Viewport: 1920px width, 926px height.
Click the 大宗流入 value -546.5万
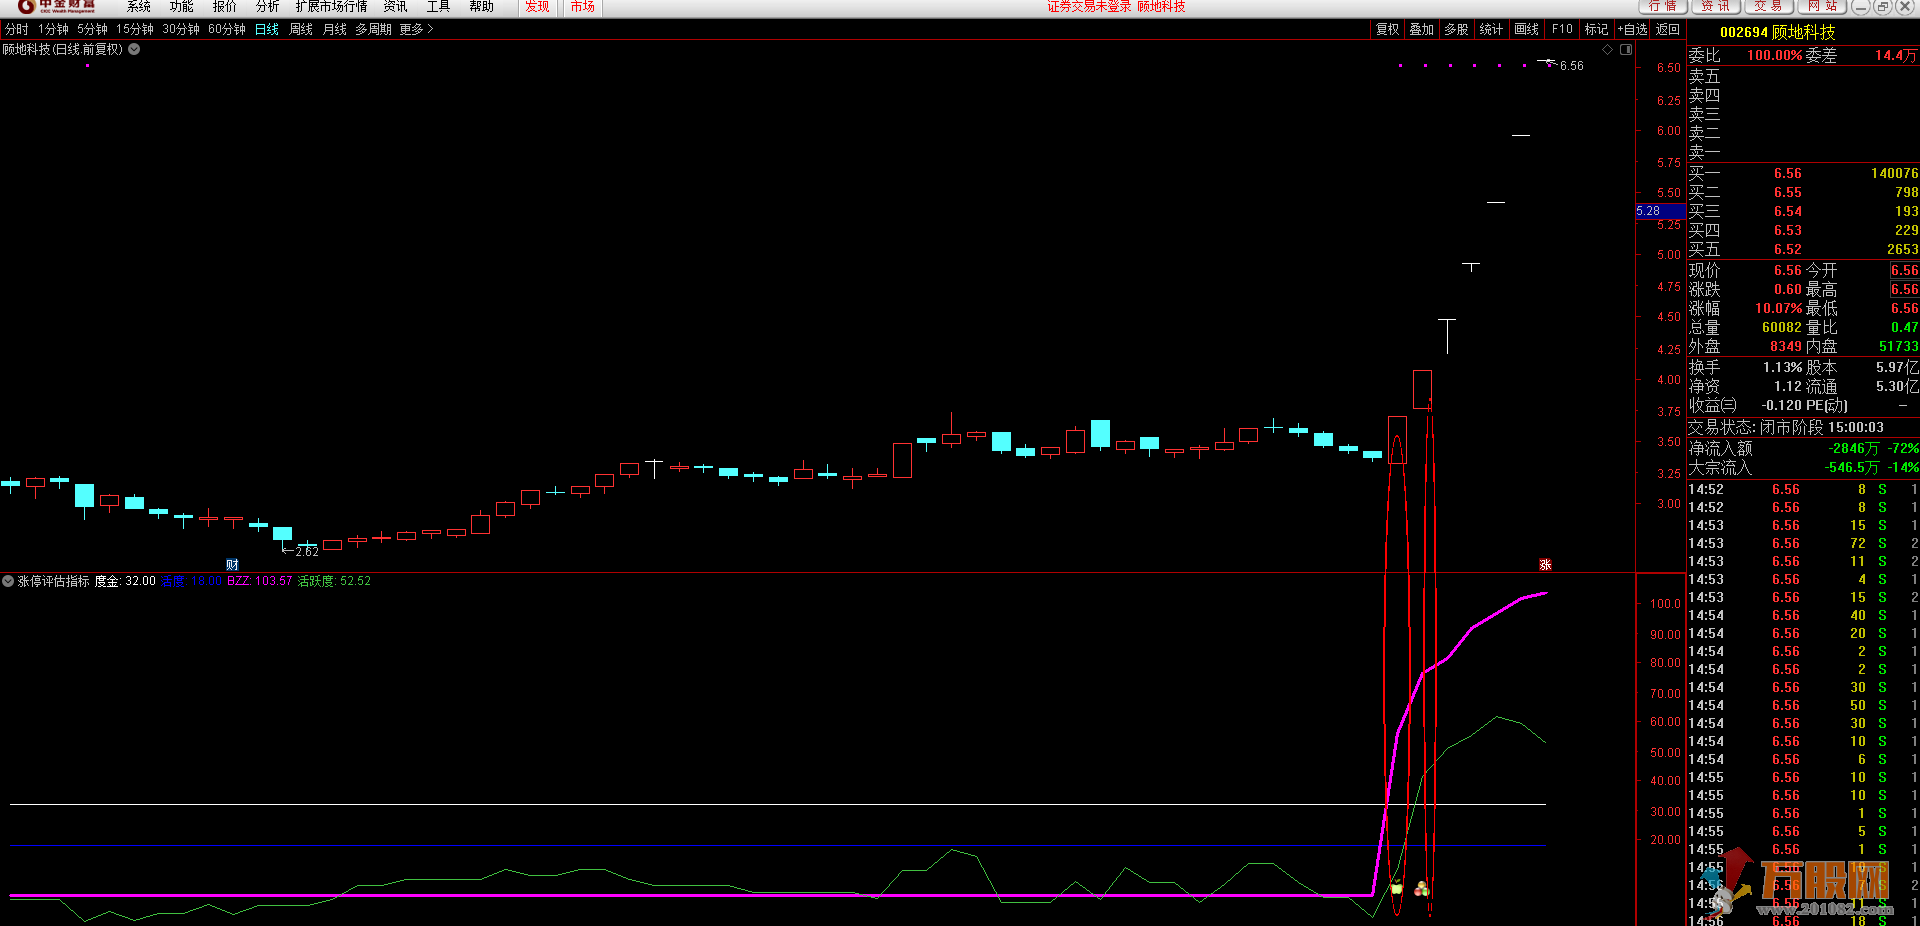[x=1852, y=468]
